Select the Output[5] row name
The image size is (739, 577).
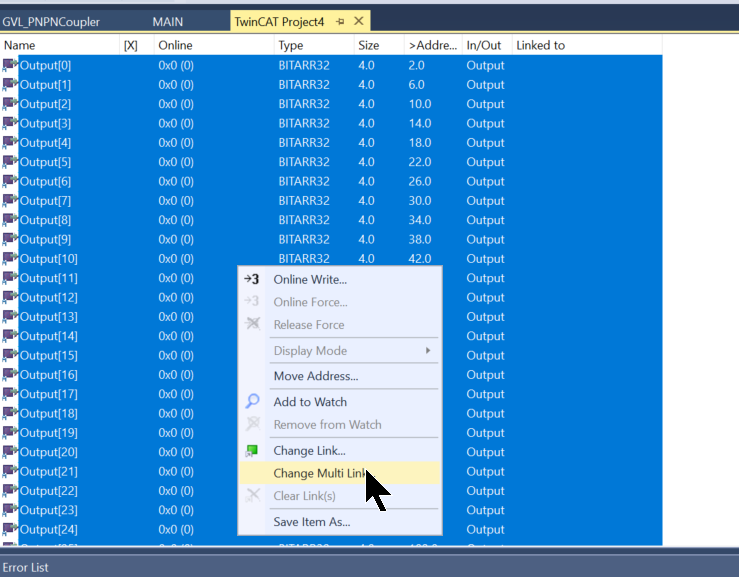[45, 162]
